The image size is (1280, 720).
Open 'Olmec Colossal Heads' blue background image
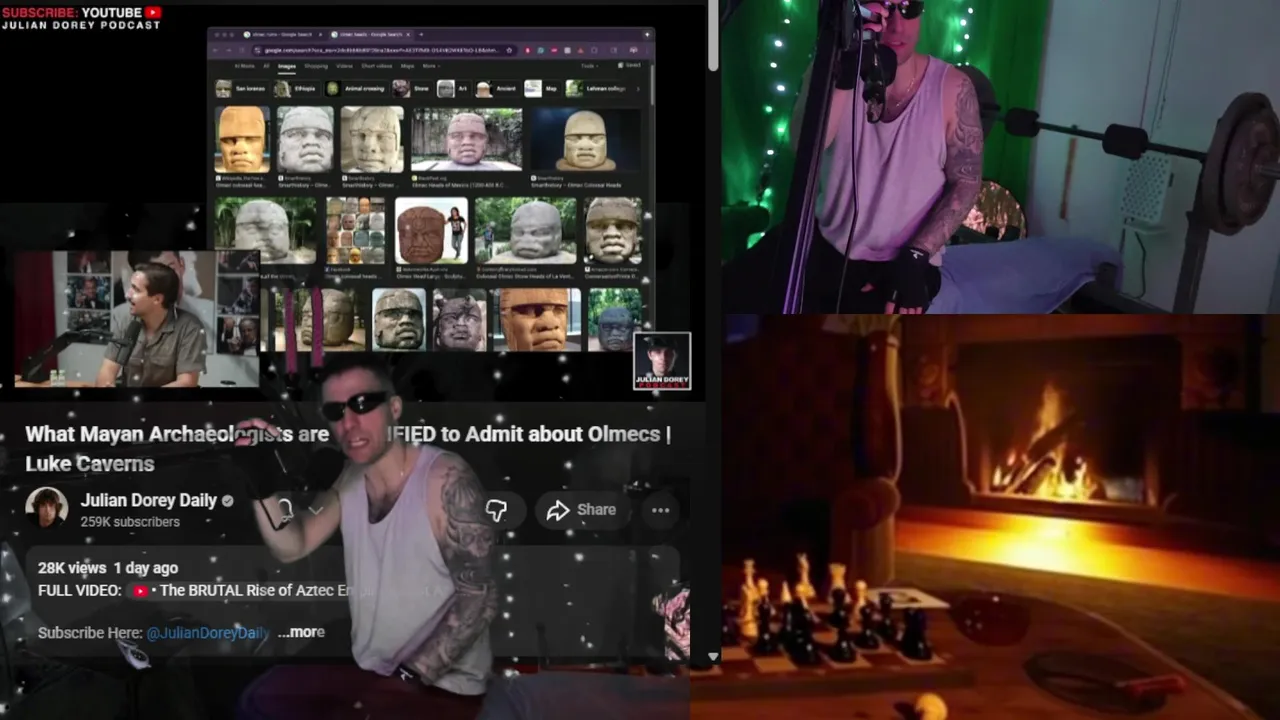coord(586,139)
